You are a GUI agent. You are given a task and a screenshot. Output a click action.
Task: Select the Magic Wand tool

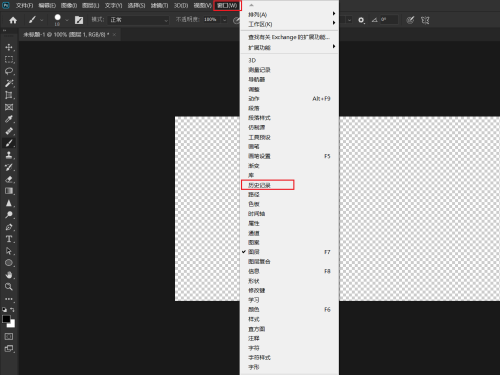click(9, 83)
